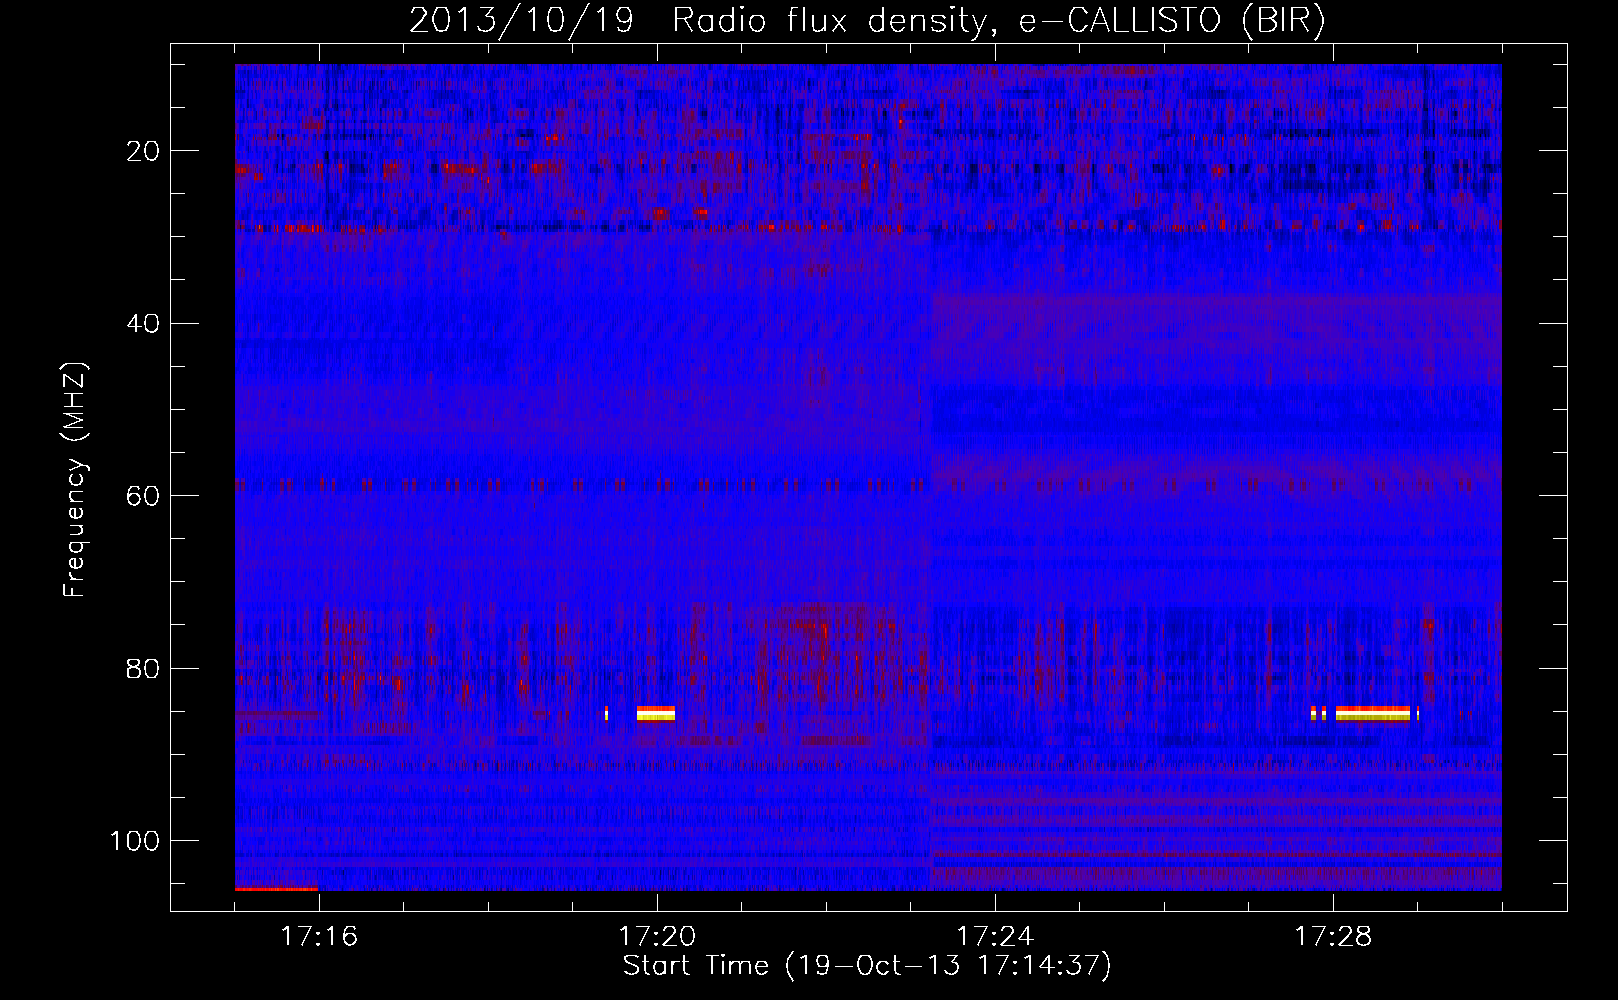1618x1000 pixels.
Task: Click the red line at the spectrogram's bottom-left edge
Action: point(276,888)
